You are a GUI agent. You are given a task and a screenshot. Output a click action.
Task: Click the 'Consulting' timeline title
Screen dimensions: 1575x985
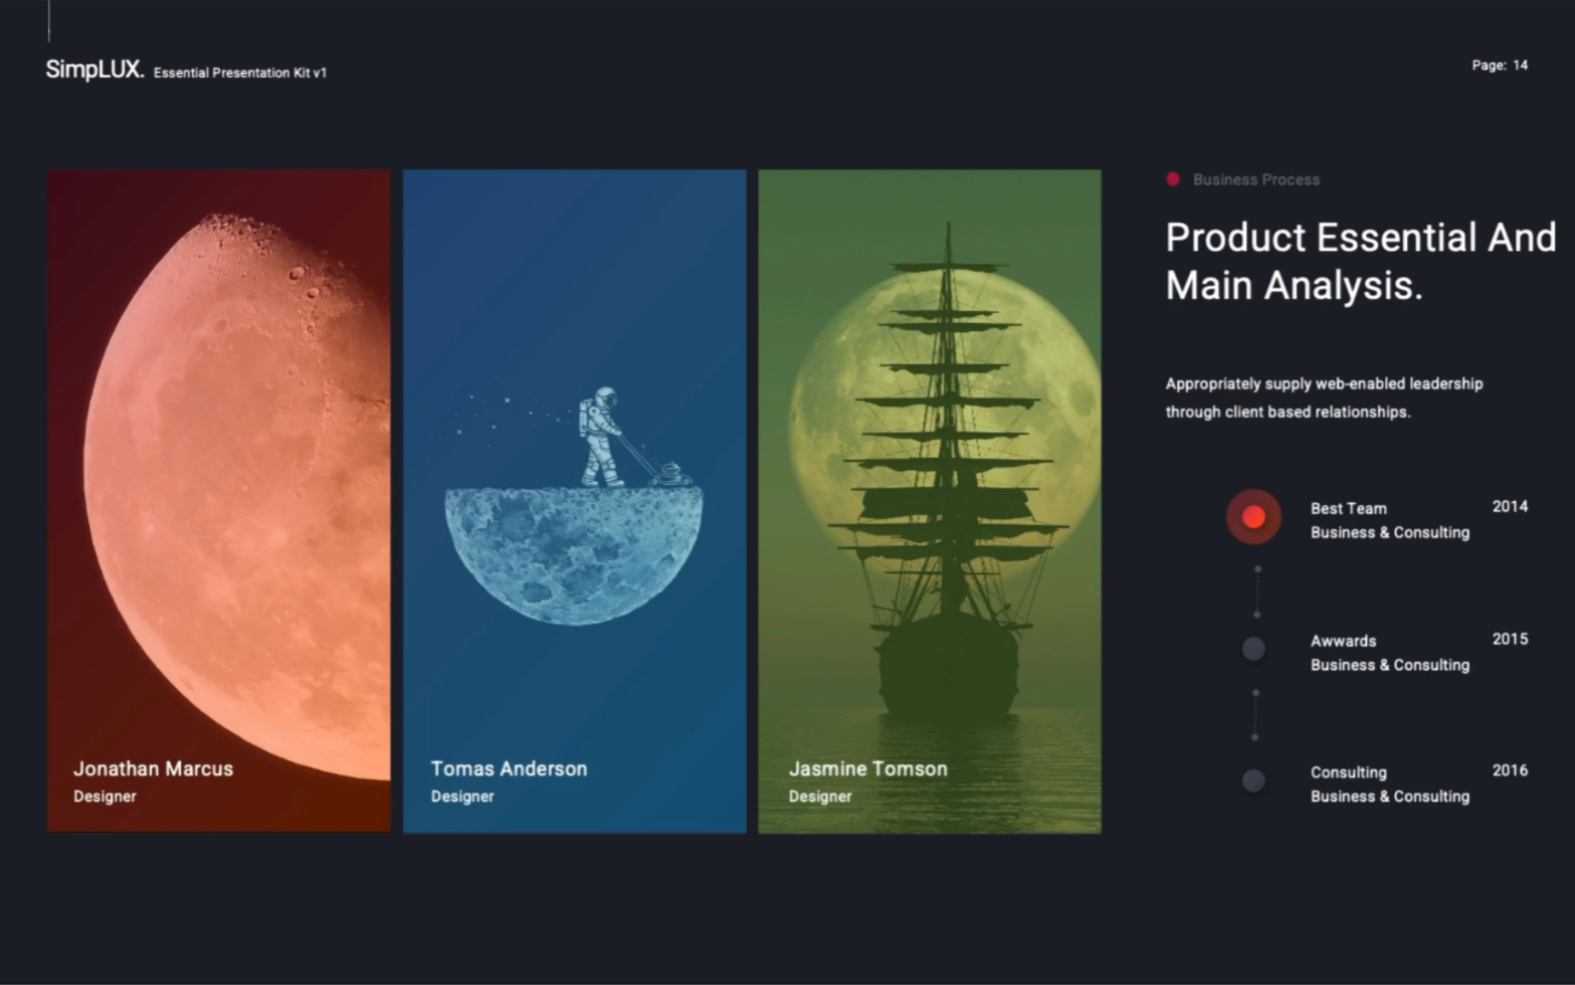[1348, 773]
